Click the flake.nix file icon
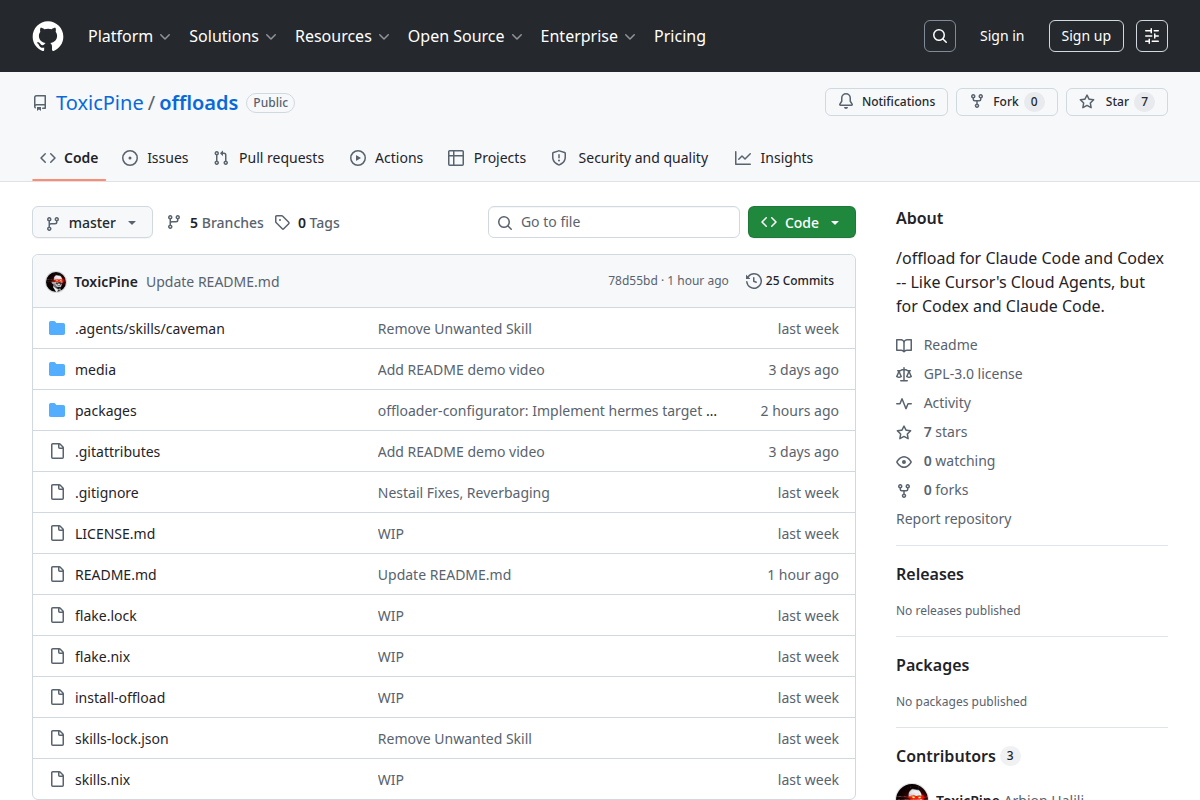 (57, 657)
